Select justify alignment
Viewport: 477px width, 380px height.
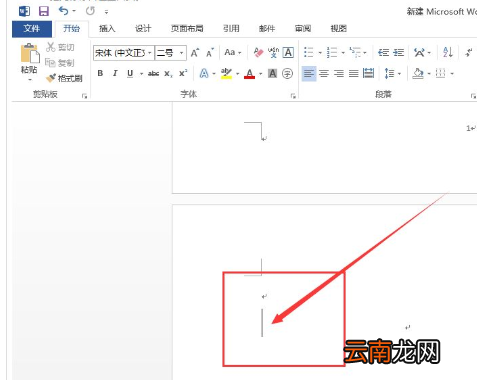click(x=353, y=73)
